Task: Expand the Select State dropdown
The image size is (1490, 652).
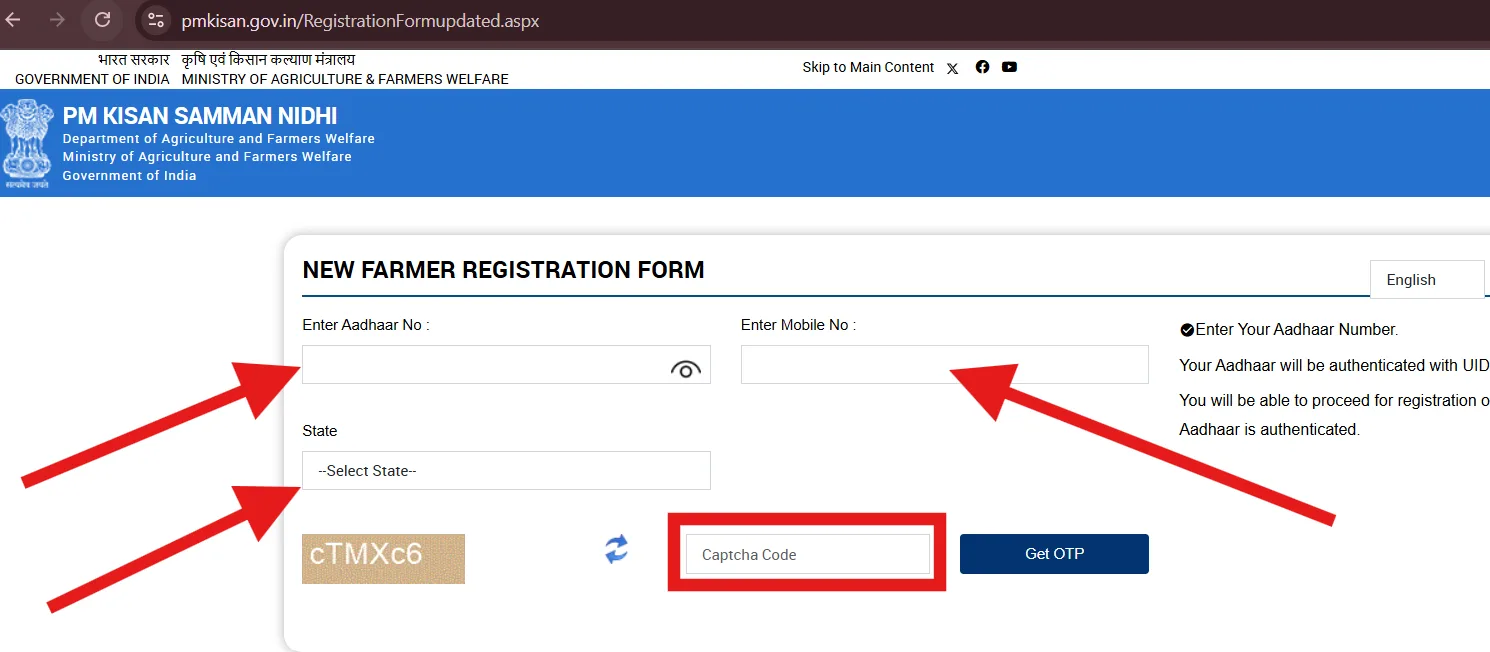Action: (x=506, y=470)
